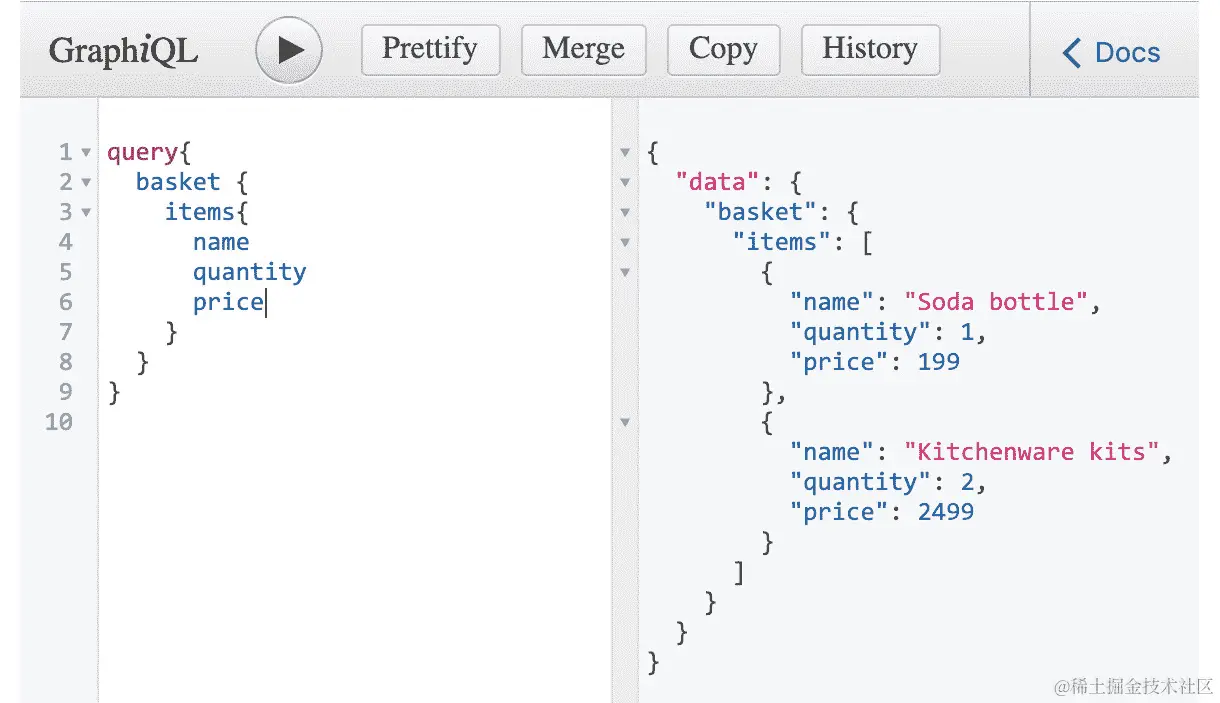
Task: Click the 'items' field in the query editor
Action: click(x=200, y=212)
